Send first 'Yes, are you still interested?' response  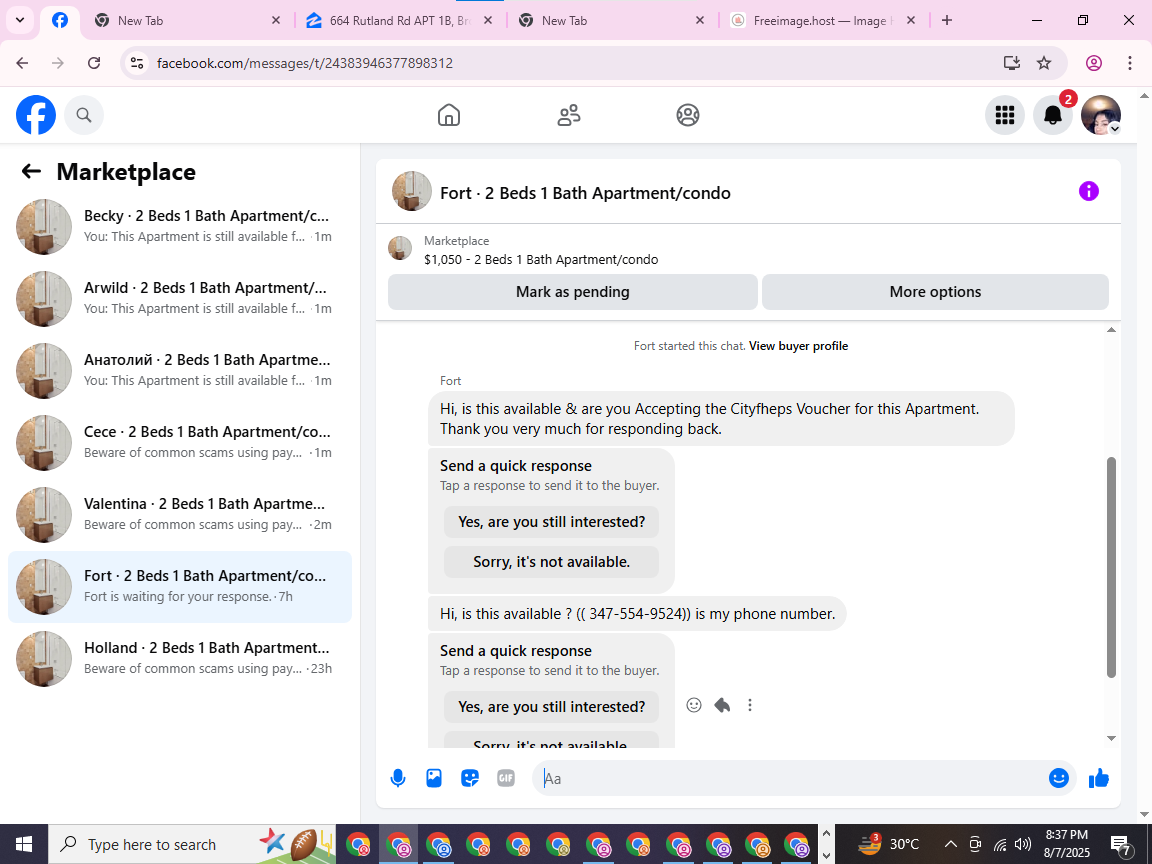pyautogui.click(x=551, y=522)
